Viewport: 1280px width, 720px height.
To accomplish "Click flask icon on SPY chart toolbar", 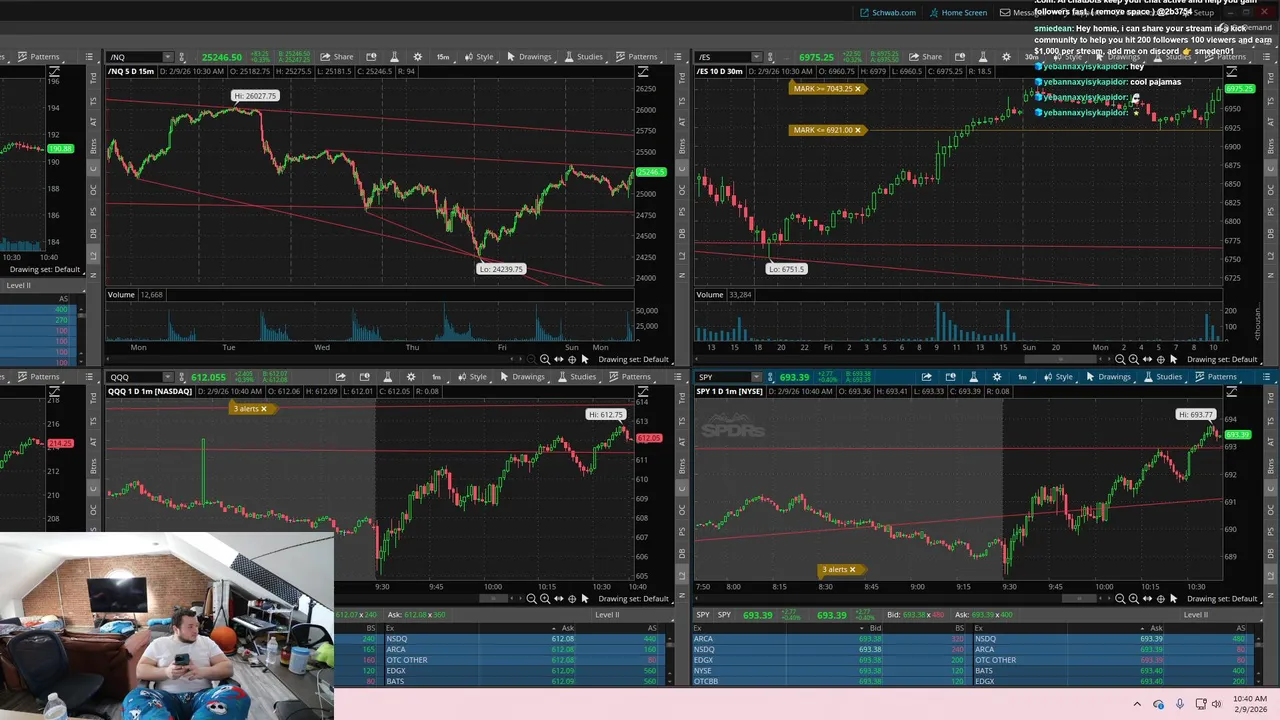I will [x=973, y=377].
